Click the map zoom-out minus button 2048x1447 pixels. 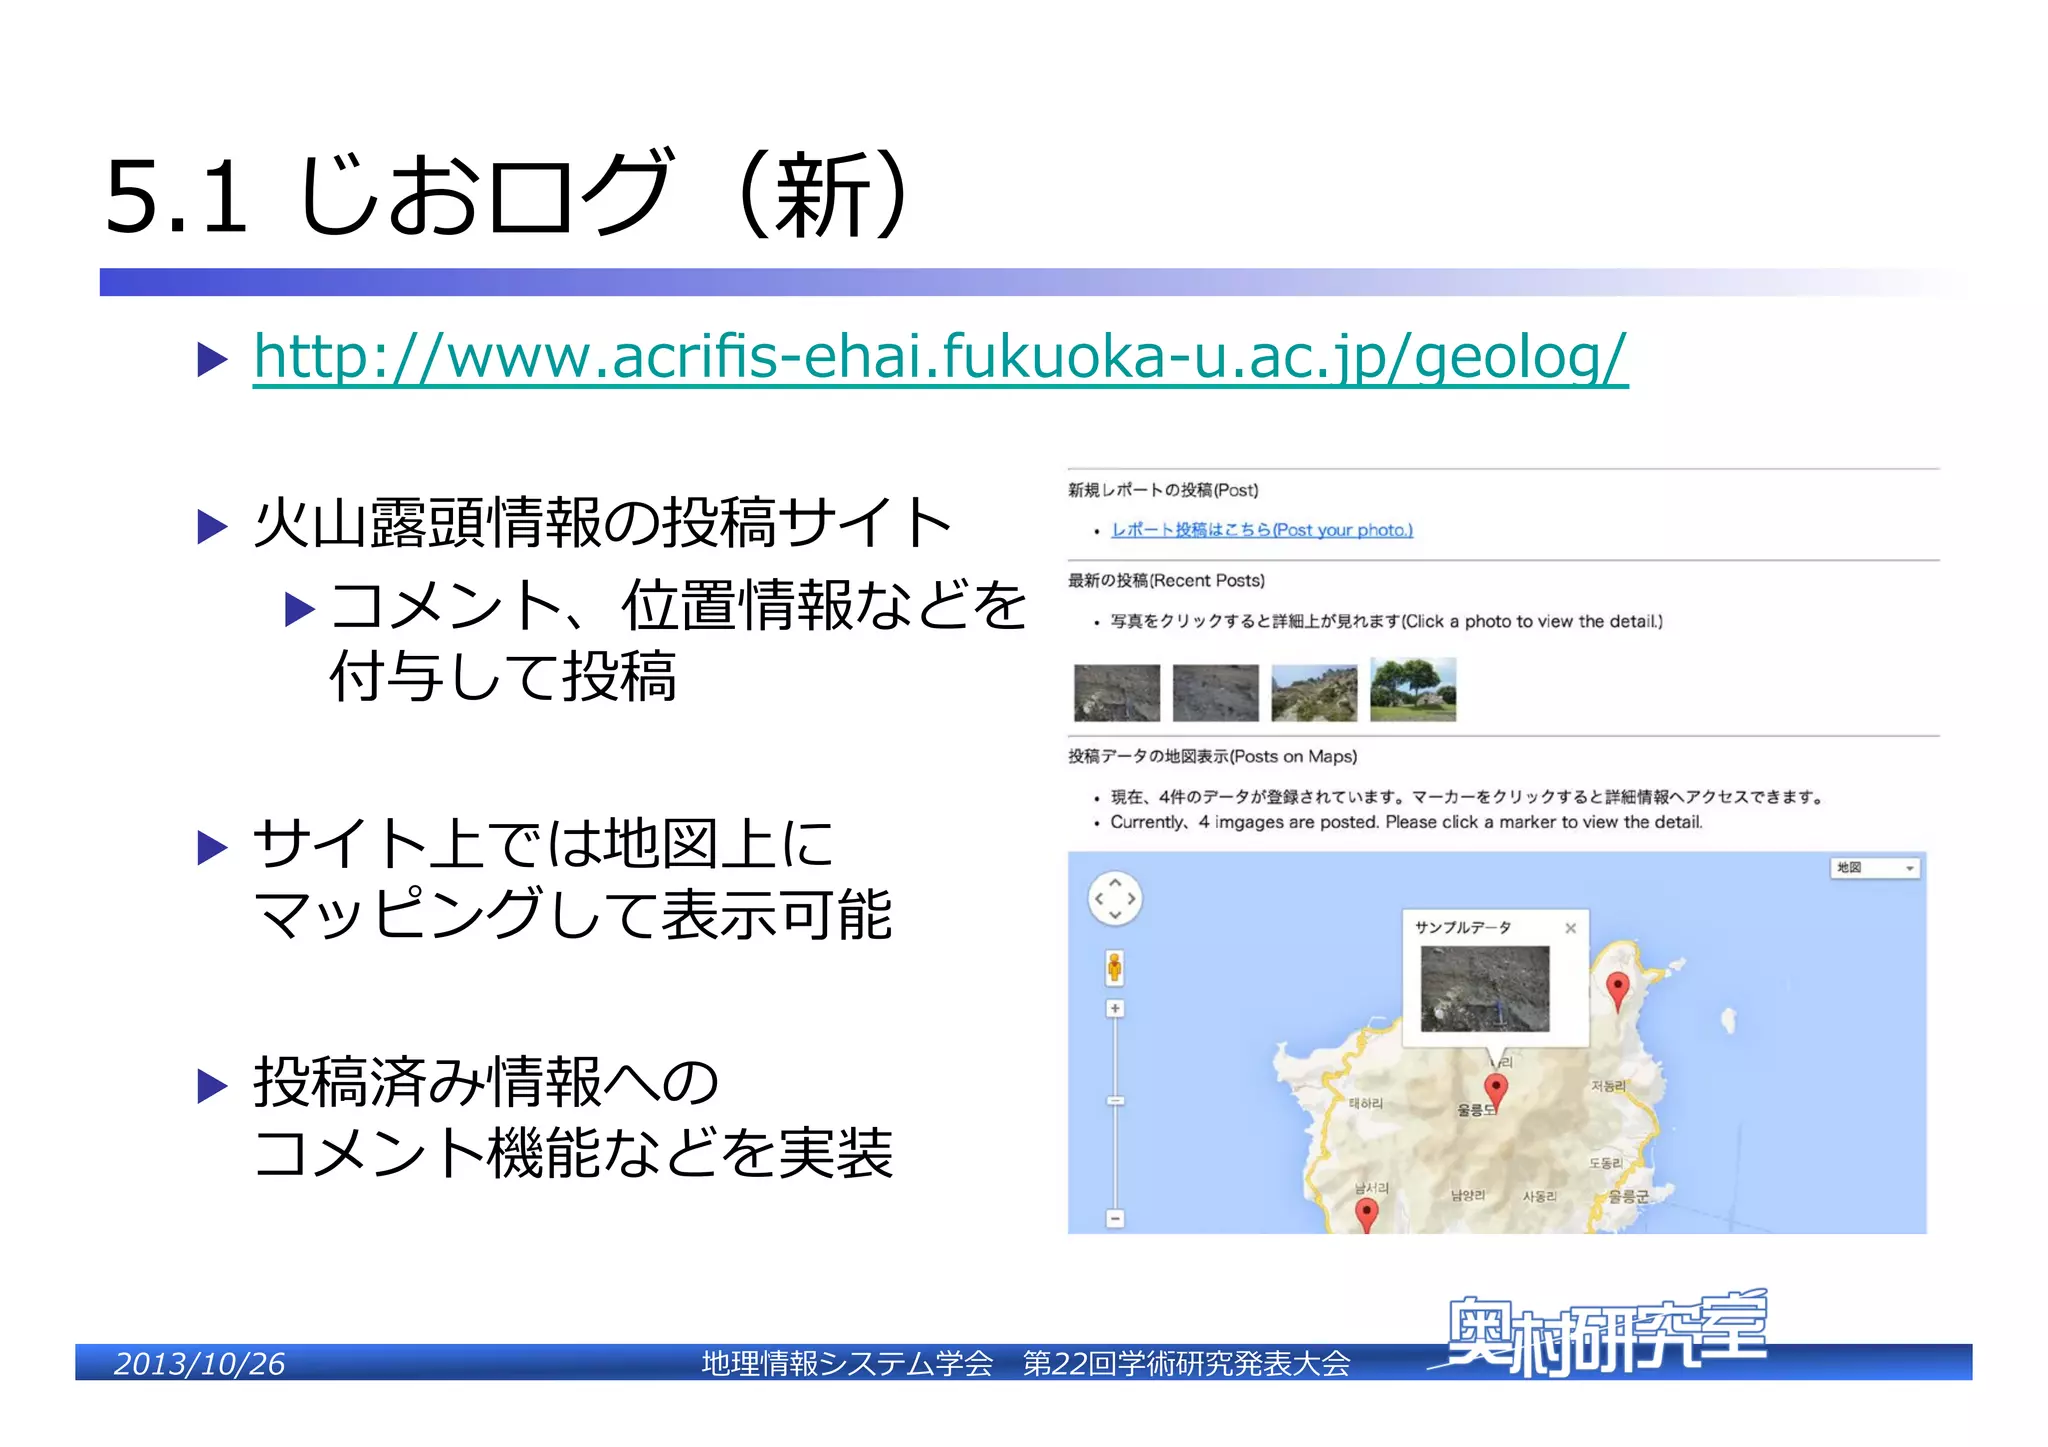pyautogui.click(x=1115, y=1218)
